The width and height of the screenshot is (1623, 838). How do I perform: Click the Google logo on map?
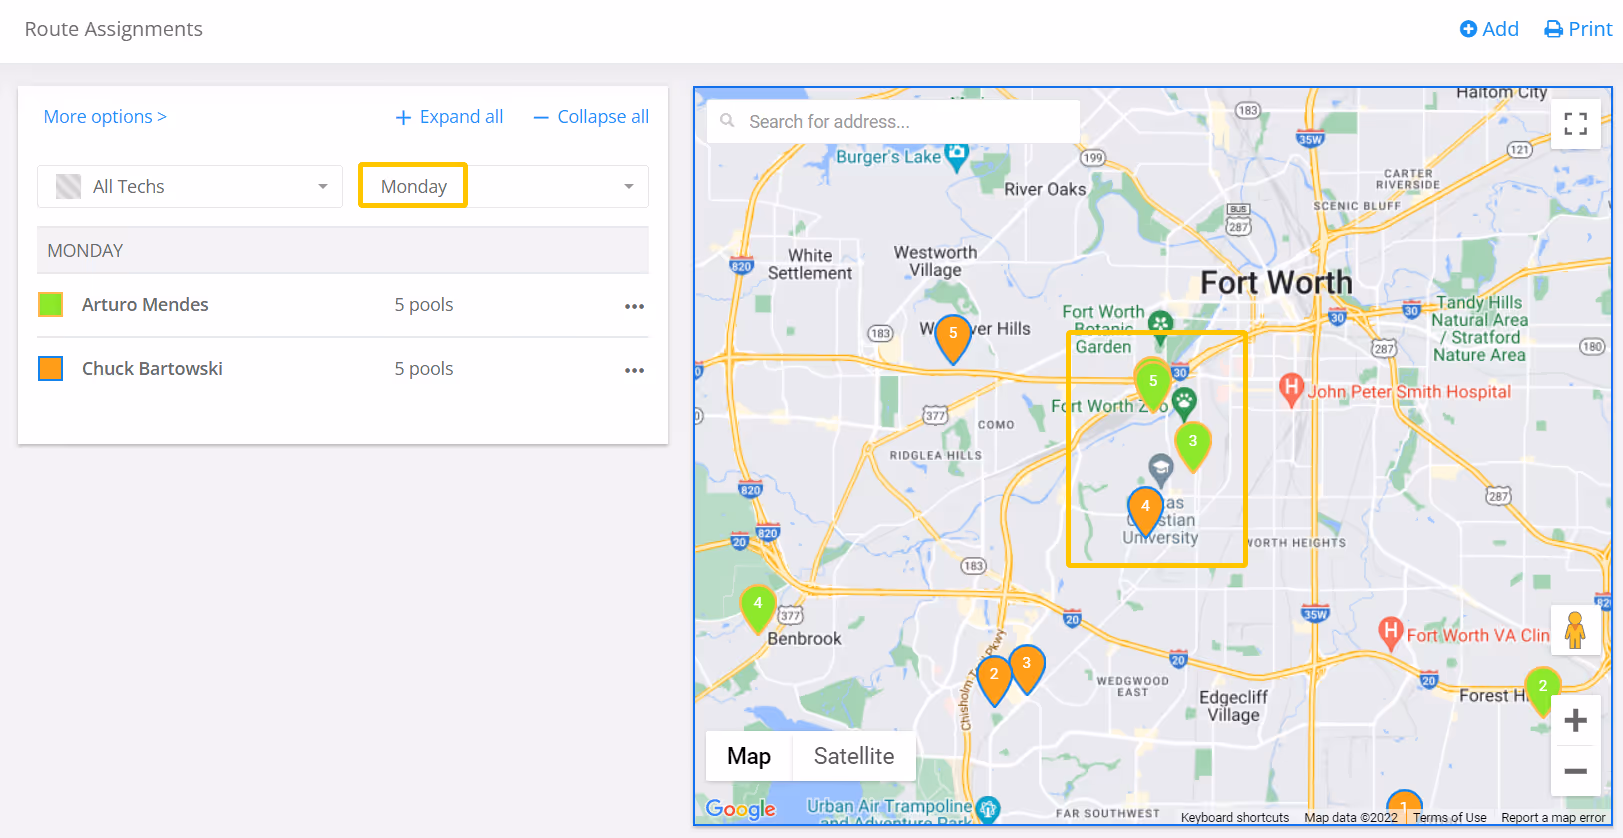741,809
